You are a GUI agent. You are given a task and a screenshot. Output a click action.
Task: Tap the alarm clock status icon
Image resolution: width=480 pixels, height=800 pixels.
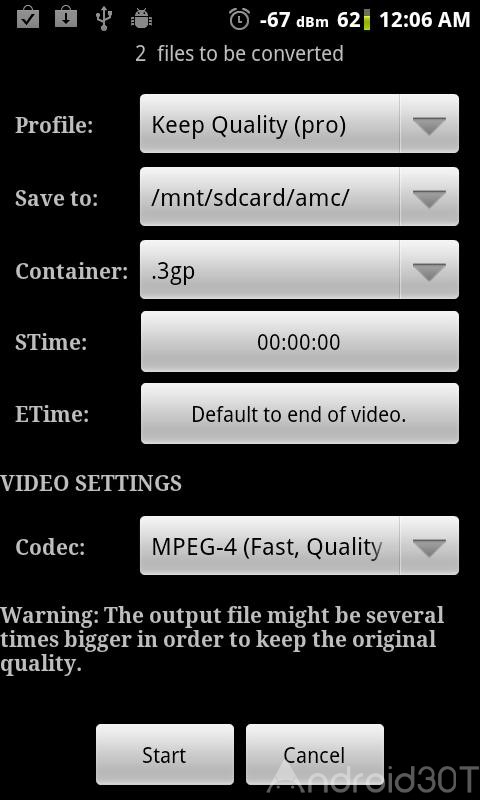[239, 19]
